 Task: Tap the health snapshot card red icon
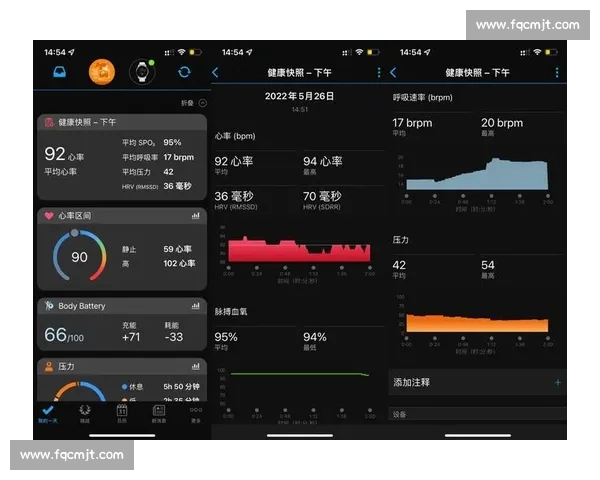[x=49, y=122]
